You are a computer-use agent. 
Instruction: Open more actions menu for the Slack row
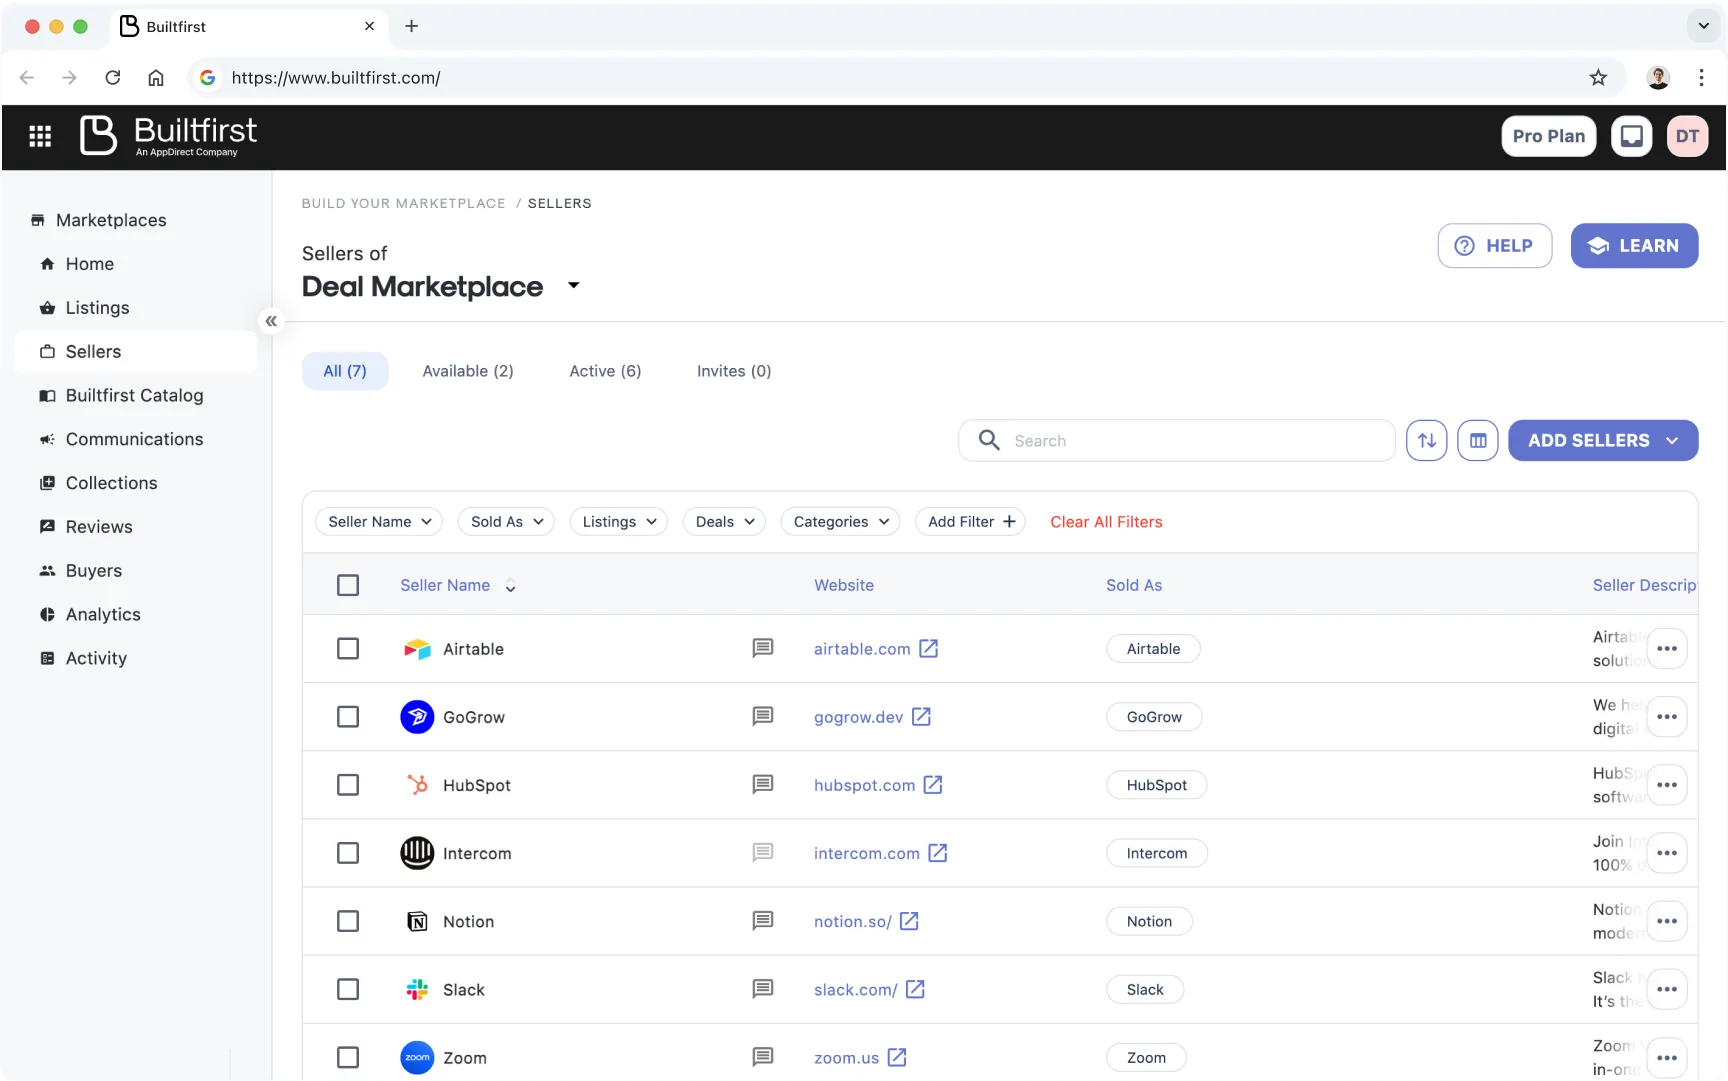click(x=1667, y=989)
